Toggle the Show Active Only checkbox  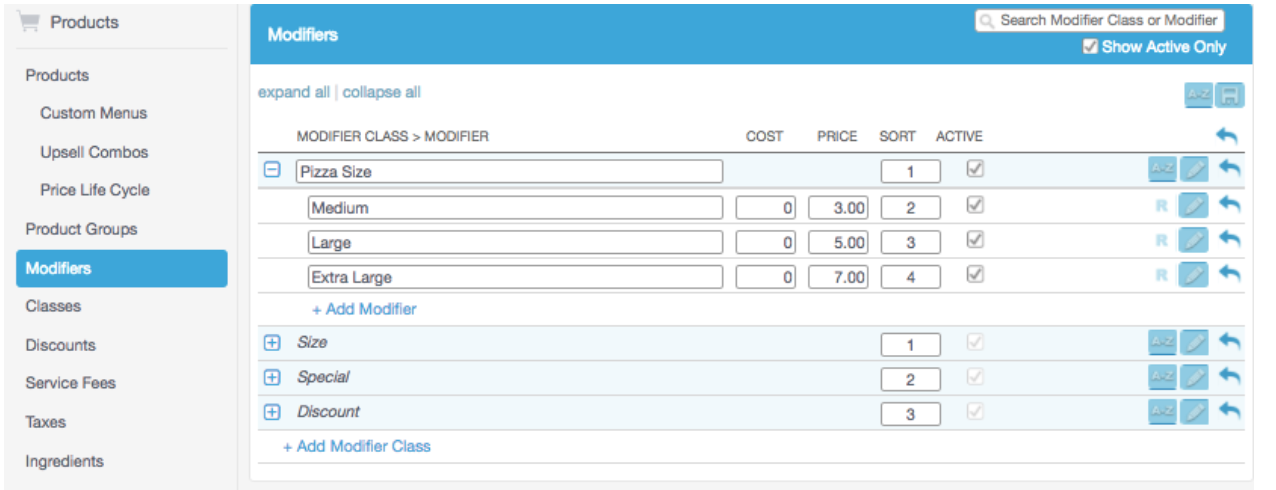click(x=1090, y=47)
